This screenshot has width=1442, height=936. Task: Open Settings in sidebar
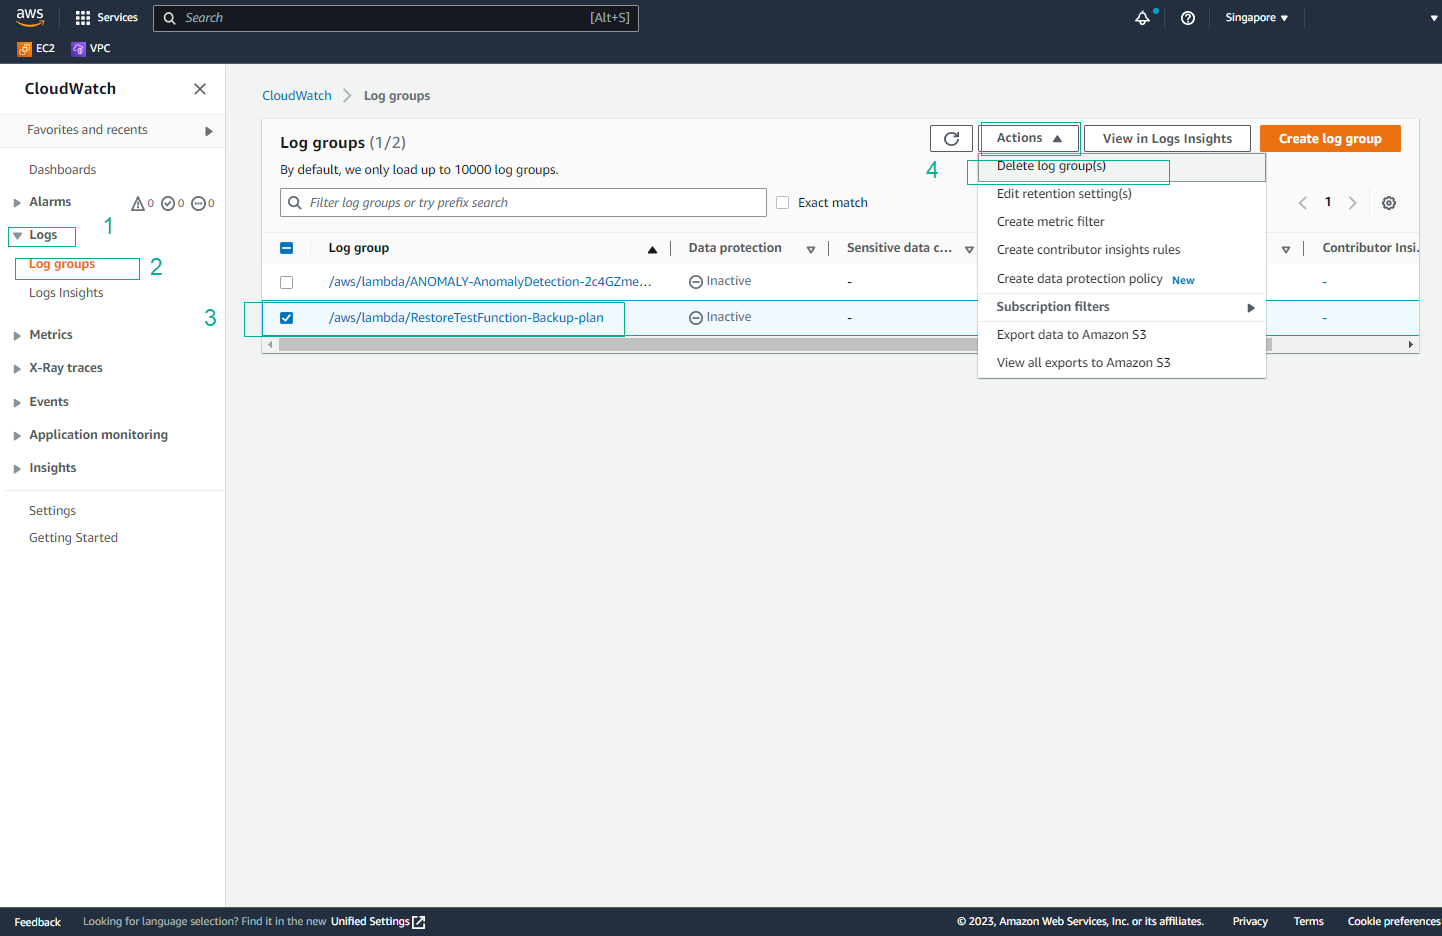52,511
